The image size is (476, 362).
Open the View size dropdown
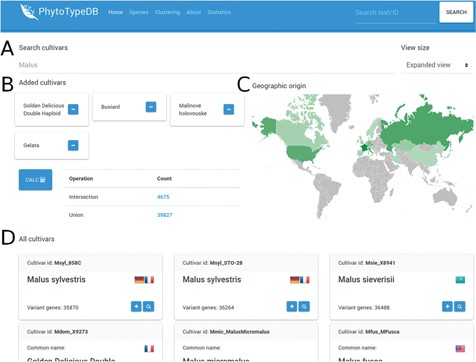coord(437,65)
